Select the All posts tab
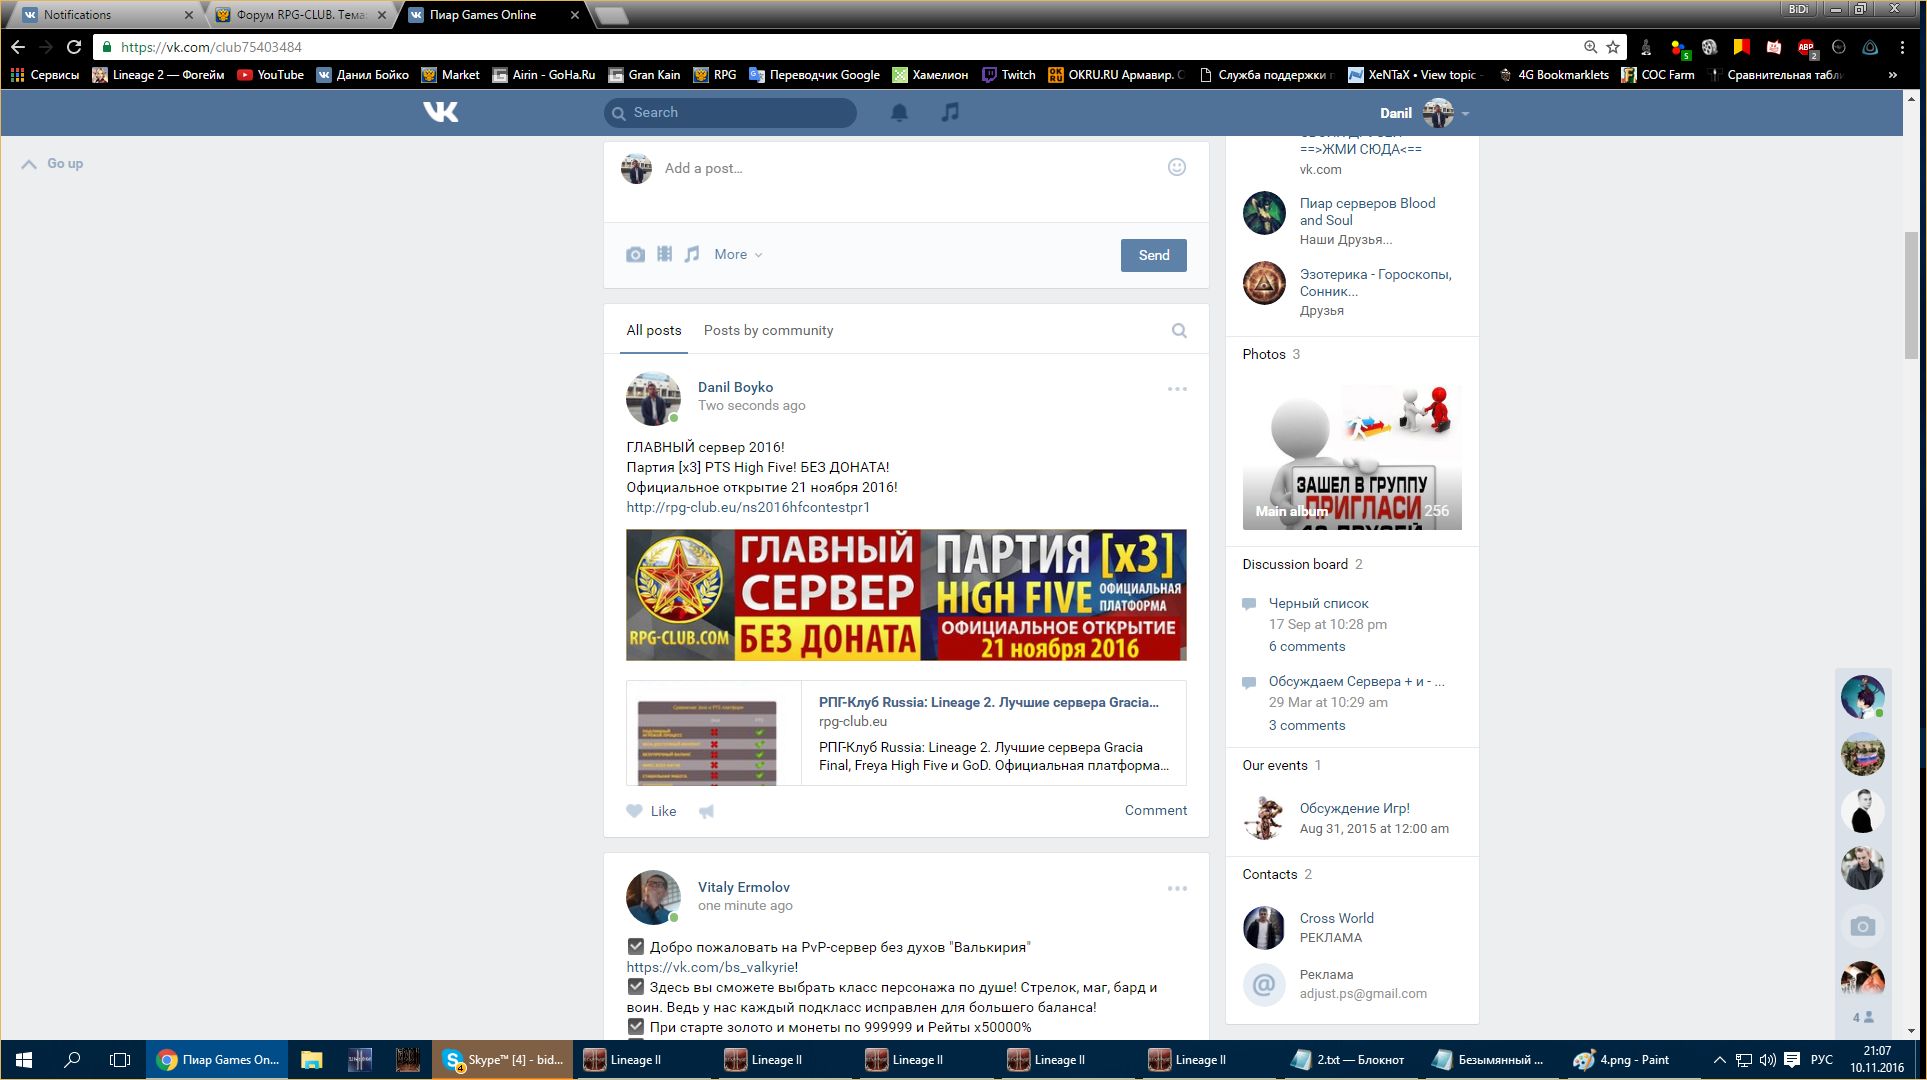The height and width of the screenshot is (1080, 1927). 654,330
